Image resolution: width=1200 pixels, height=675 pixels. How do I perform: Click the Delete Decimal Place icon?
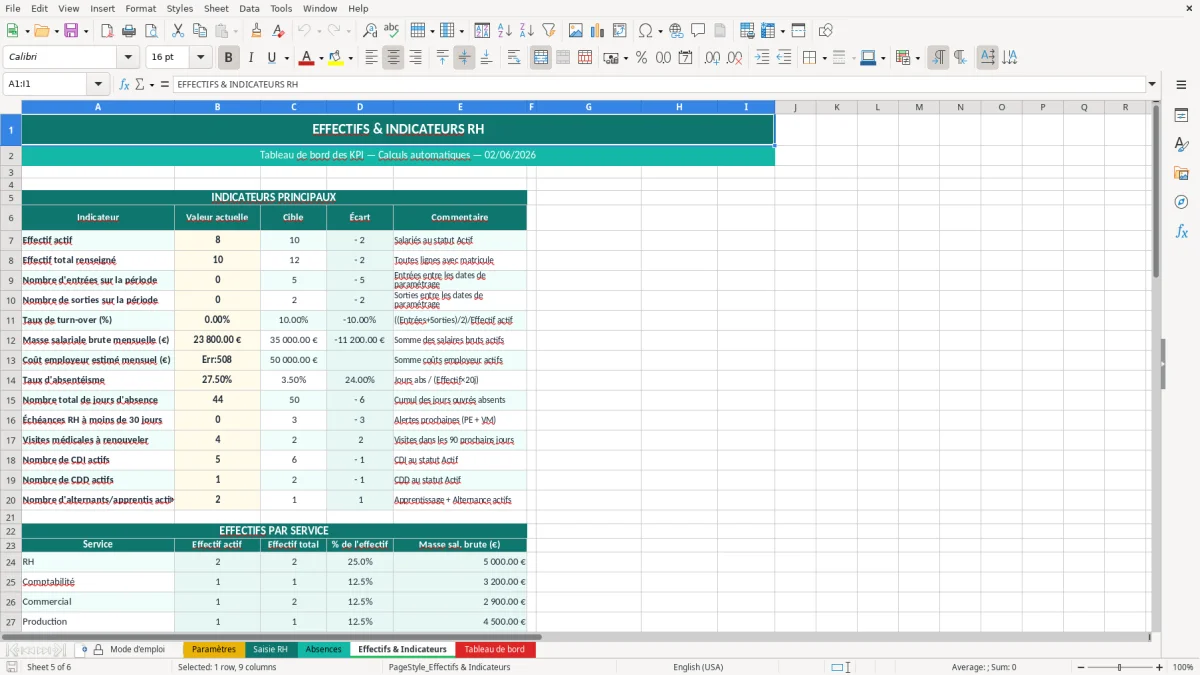tap(735, 58)
